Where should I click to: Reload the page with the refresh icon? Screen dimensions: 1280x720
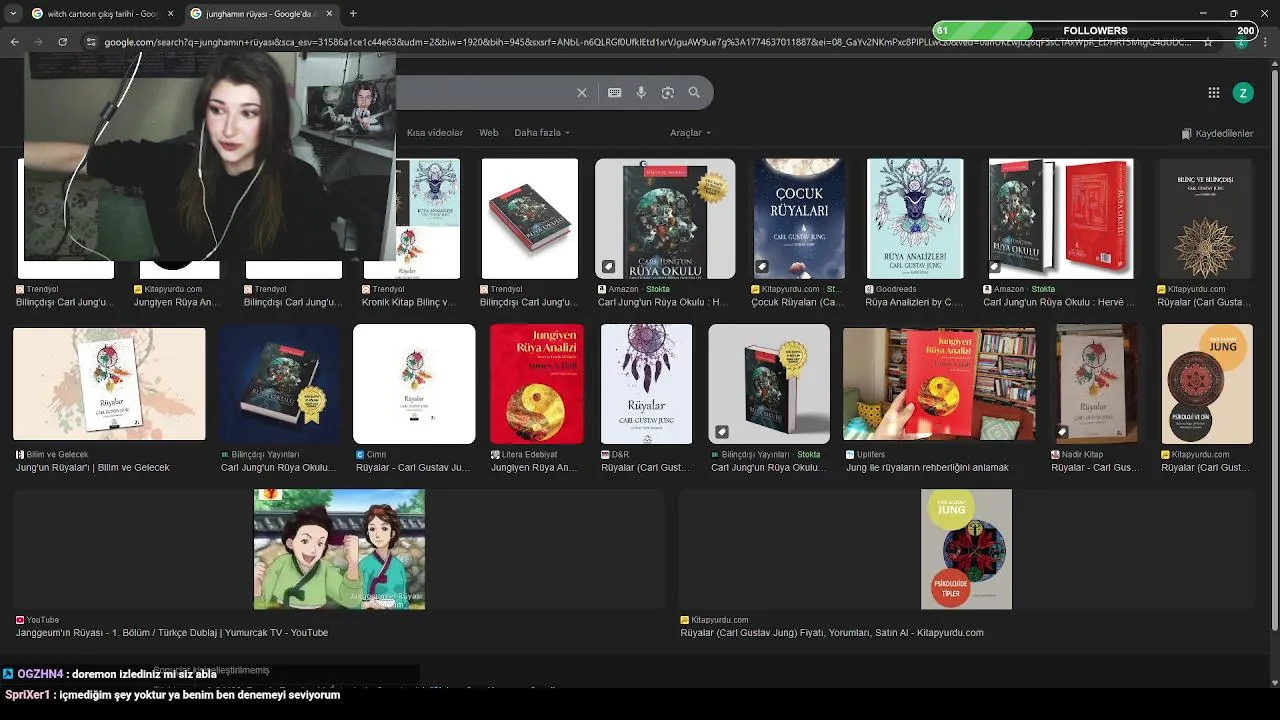coord(62,42)
